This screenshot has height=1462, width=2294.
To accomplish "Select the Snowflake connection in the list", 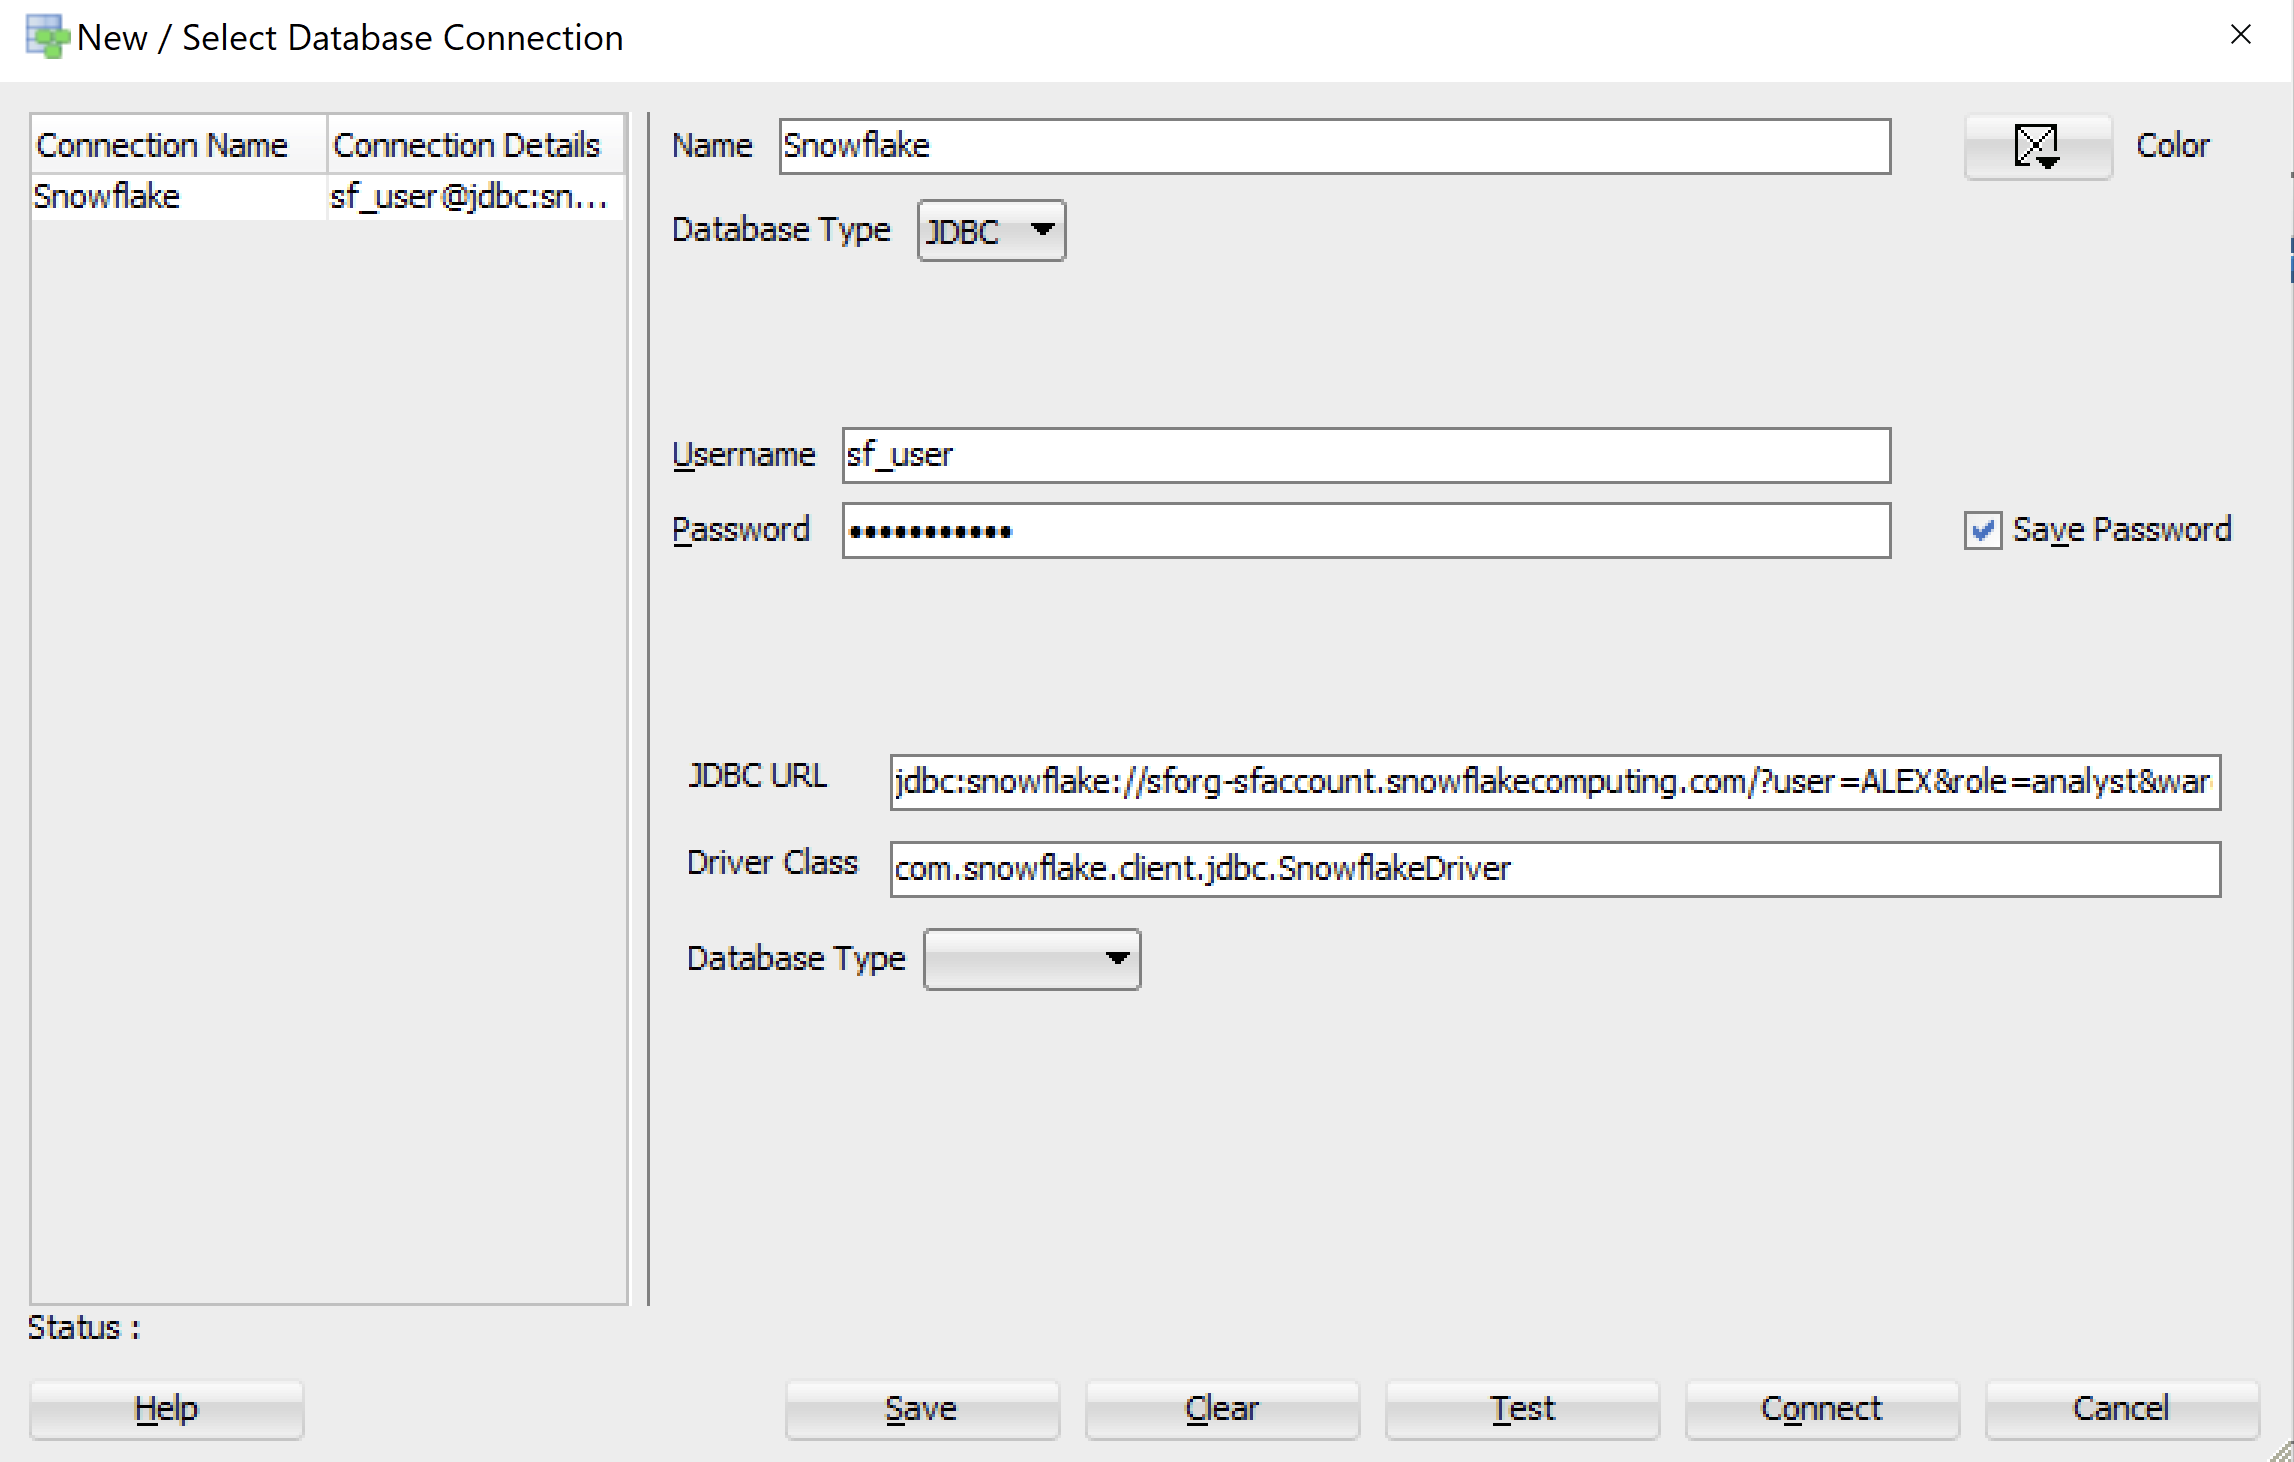I will point(107,197).
